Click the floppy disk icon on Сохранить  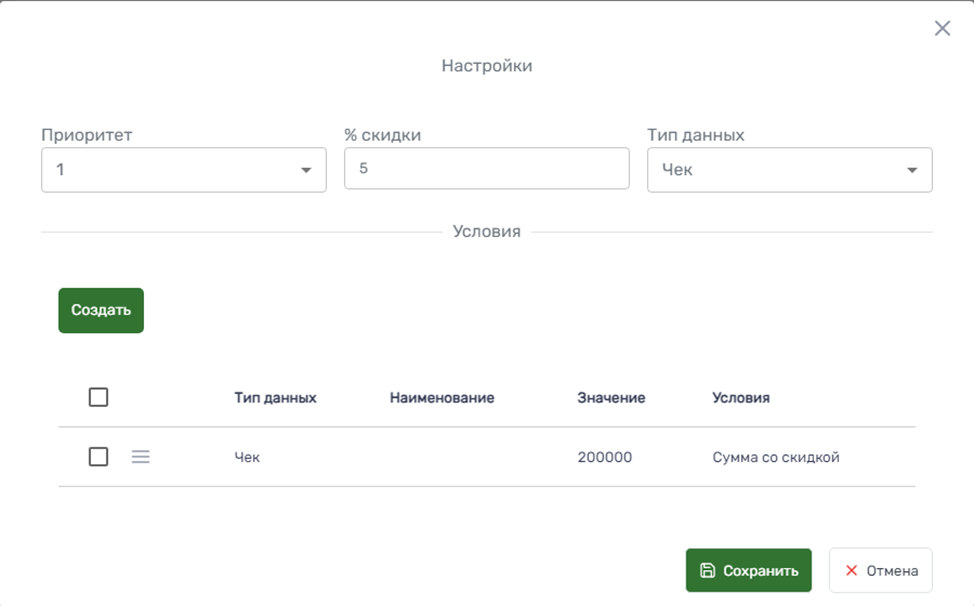[708, 571]
